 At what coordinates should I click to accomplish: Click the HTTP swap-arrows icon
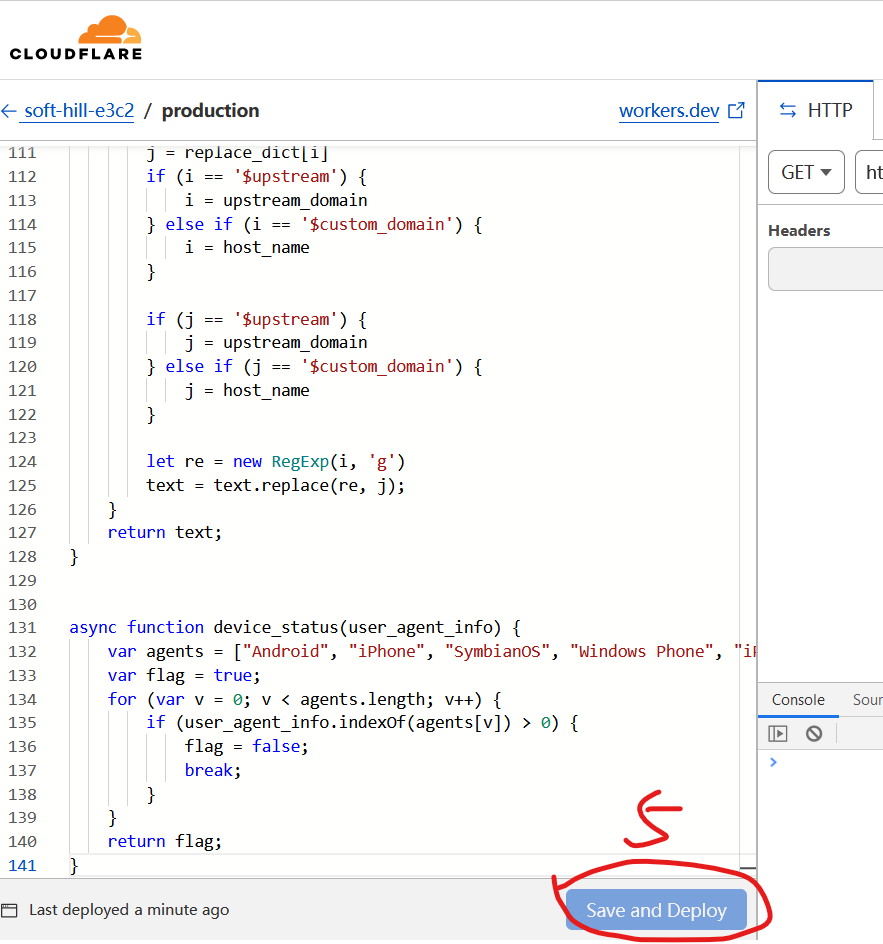pyautogui.click(x=788, y=111)
